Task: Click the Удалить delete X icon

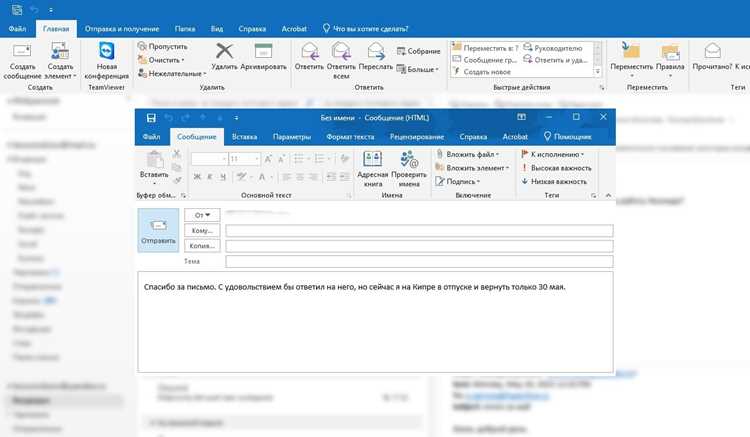Action: coord(224,51)
